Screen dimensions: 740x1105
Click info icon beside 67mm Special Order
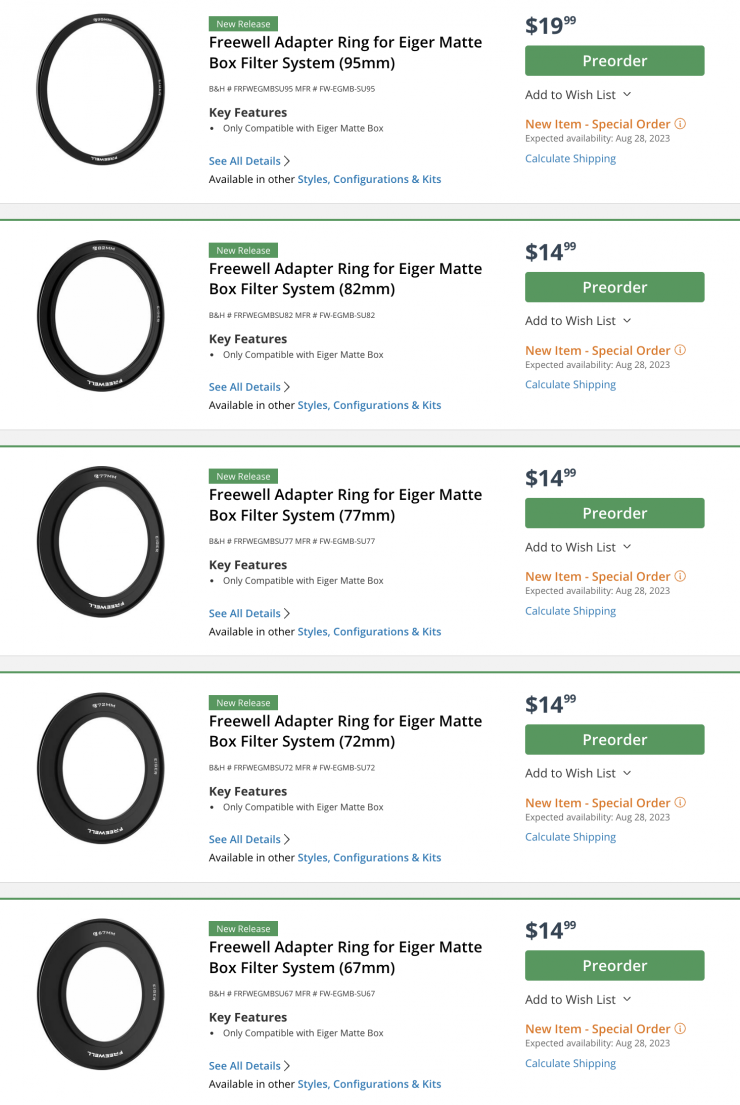680,1028
